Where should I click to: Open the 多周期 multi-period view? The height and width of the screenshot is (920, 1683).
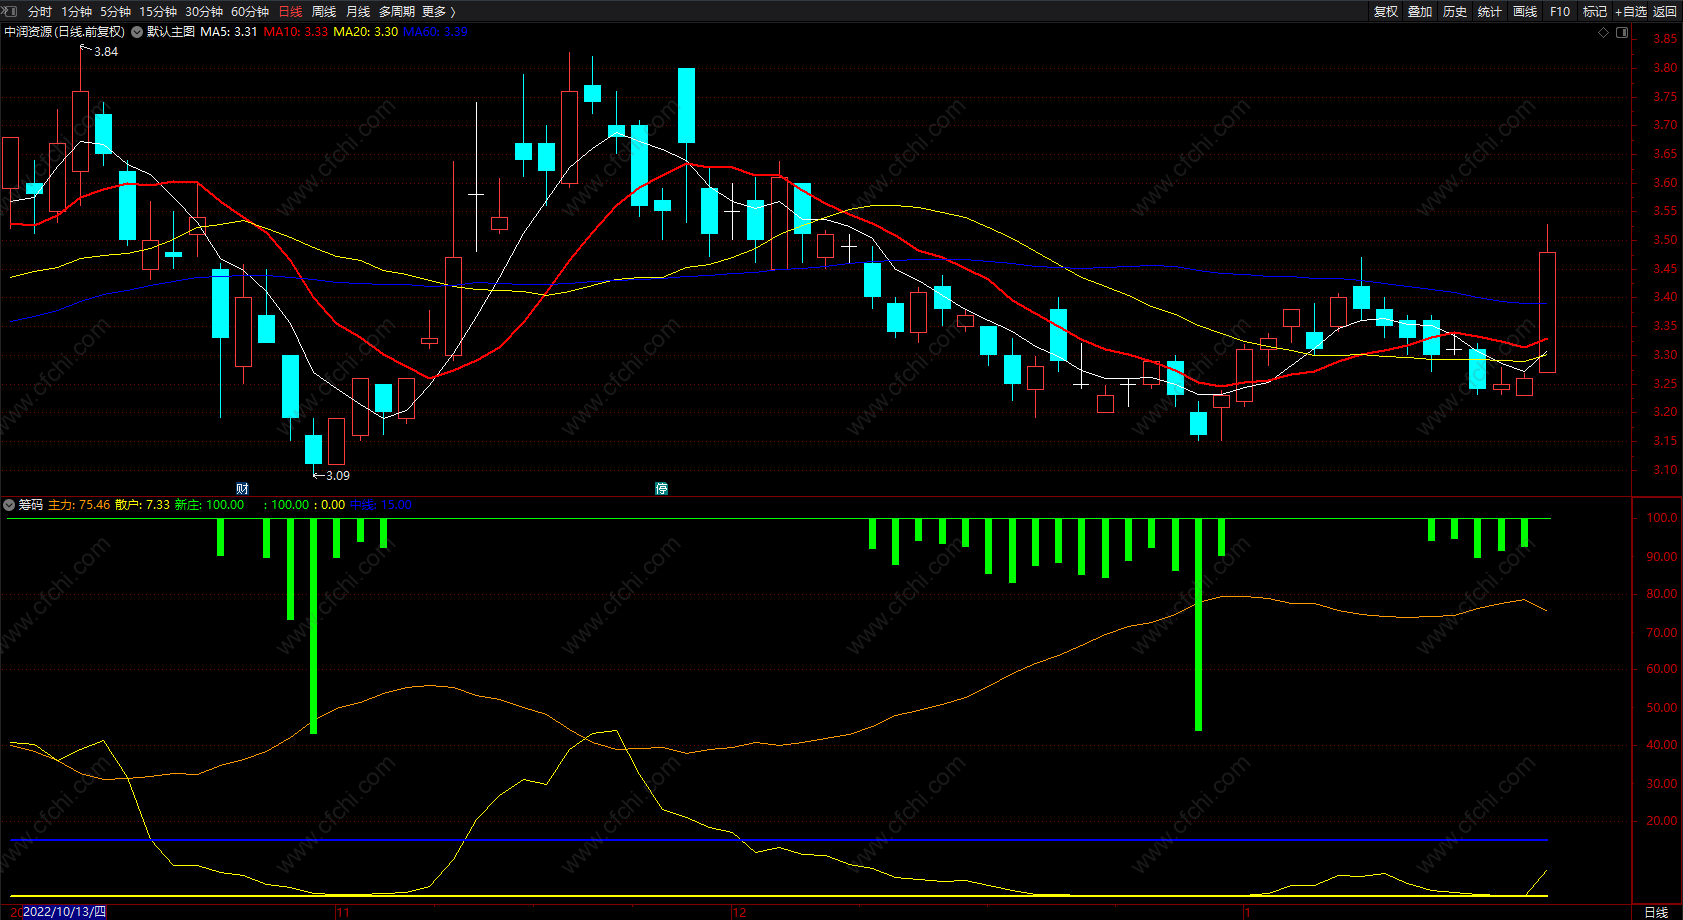(397, 11)
